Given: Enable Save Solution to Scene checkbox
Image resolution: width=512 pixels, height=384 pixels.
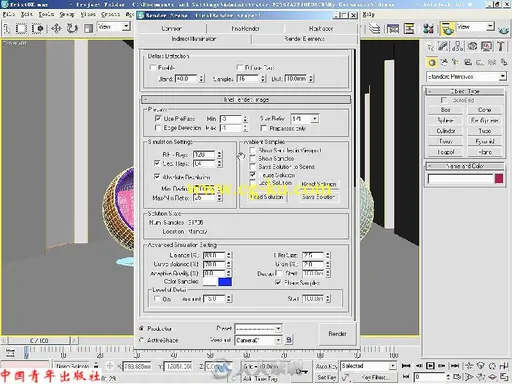Looking at the screenshot, I should click(253, 166).
